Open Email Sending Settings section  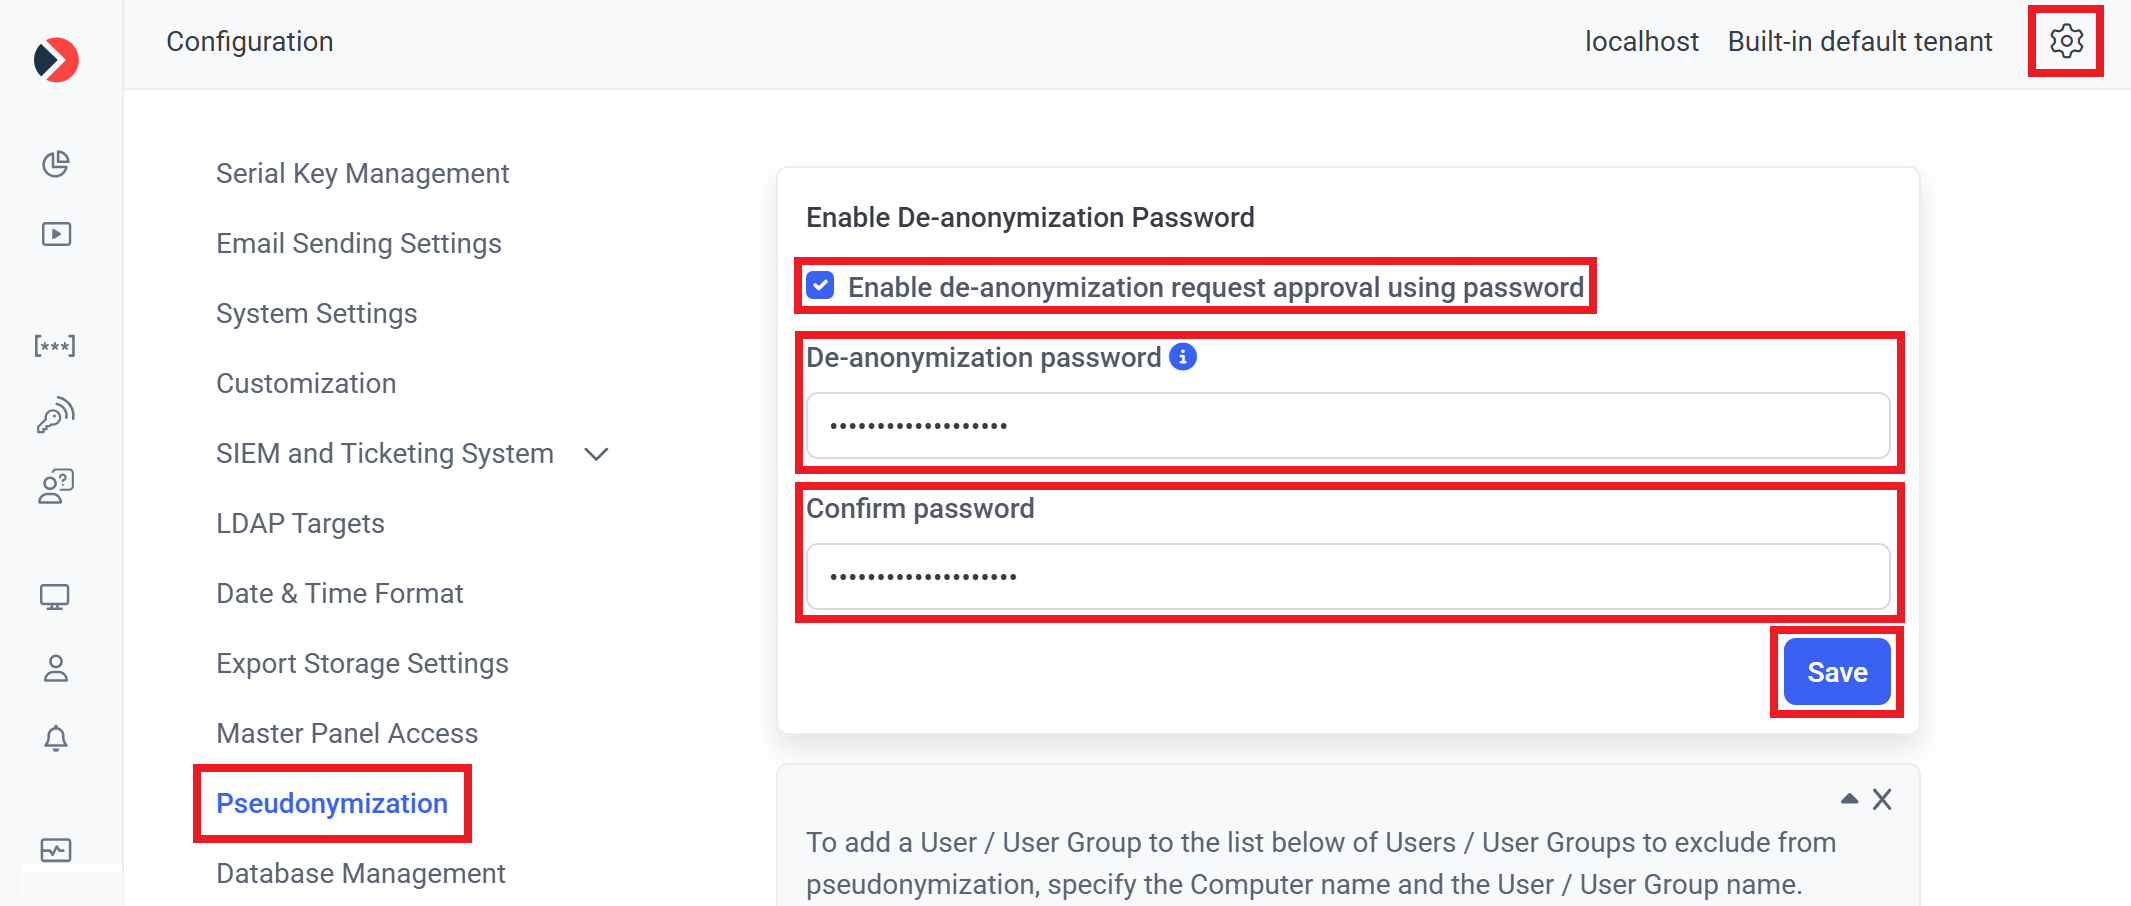click(359, 244)
